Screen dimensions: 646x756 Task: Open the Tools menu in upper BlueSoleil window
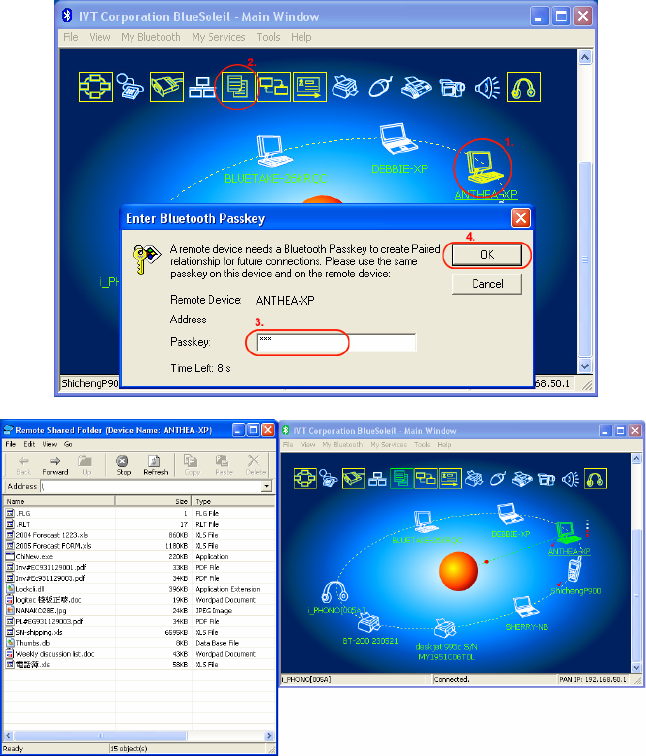(x=268, y=37)
